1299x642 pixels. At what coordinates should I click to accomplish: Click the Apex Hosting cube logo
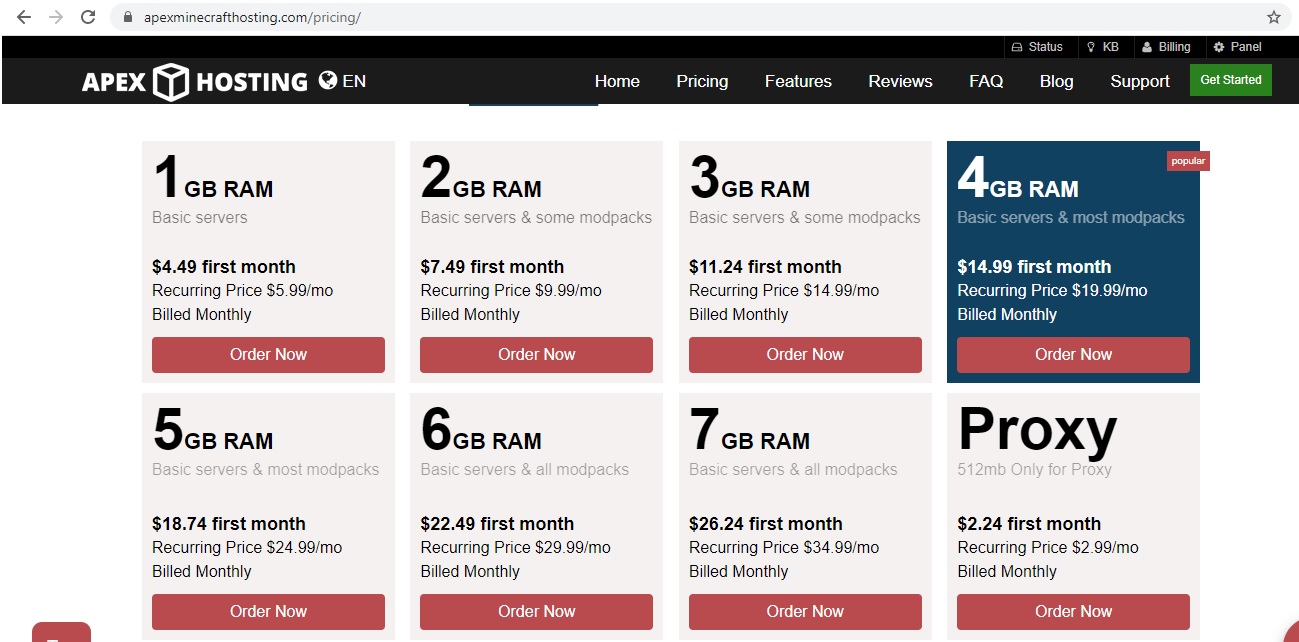click(x=171, y=81)
